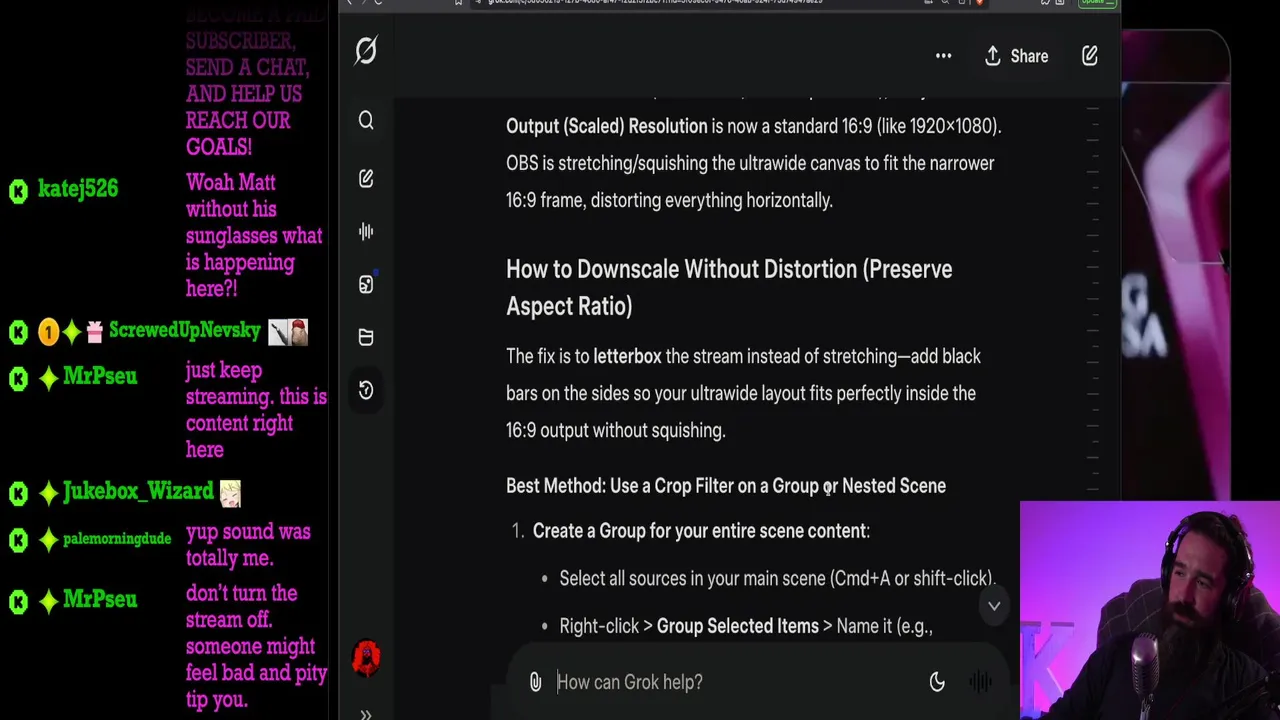The width and height of the screenshot is (1280, 720).
Task: Expand the Grok sidebar with the double-chevron
Action: pyautogui.click(x=366, y=714)
